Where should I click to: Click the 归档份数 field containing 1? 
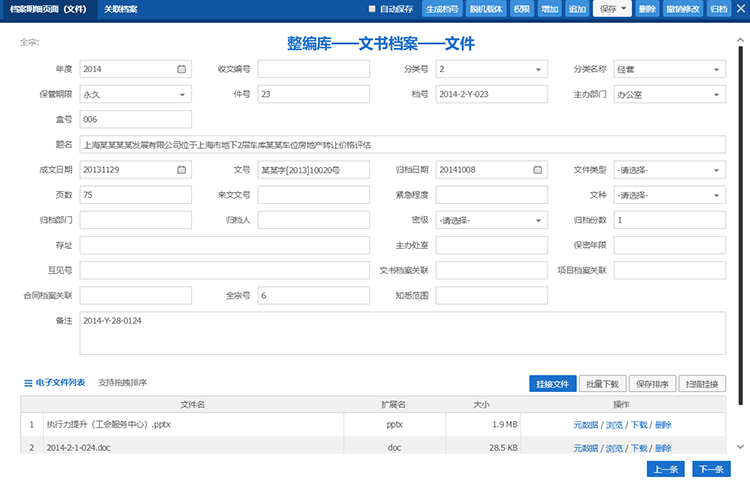(x=670, y=220)
